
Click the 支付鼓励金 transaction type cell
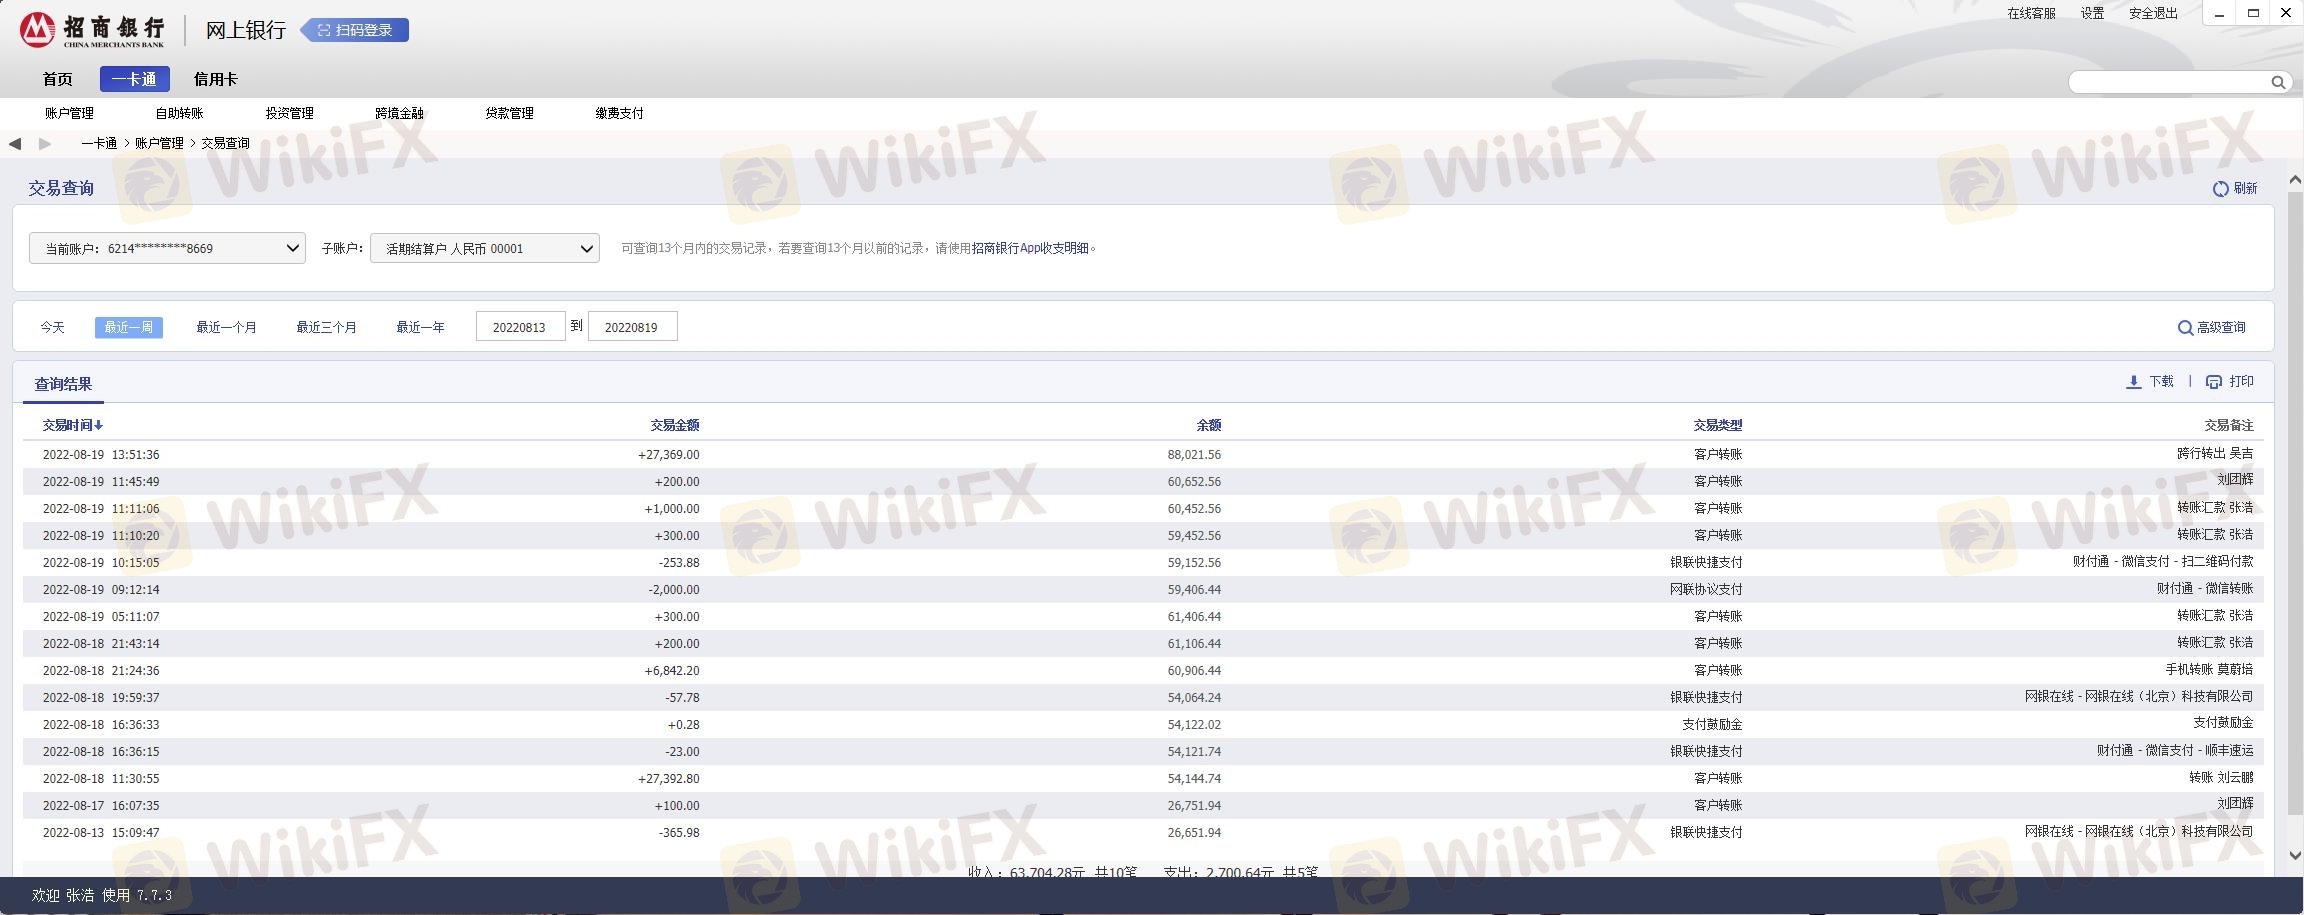1712,725
